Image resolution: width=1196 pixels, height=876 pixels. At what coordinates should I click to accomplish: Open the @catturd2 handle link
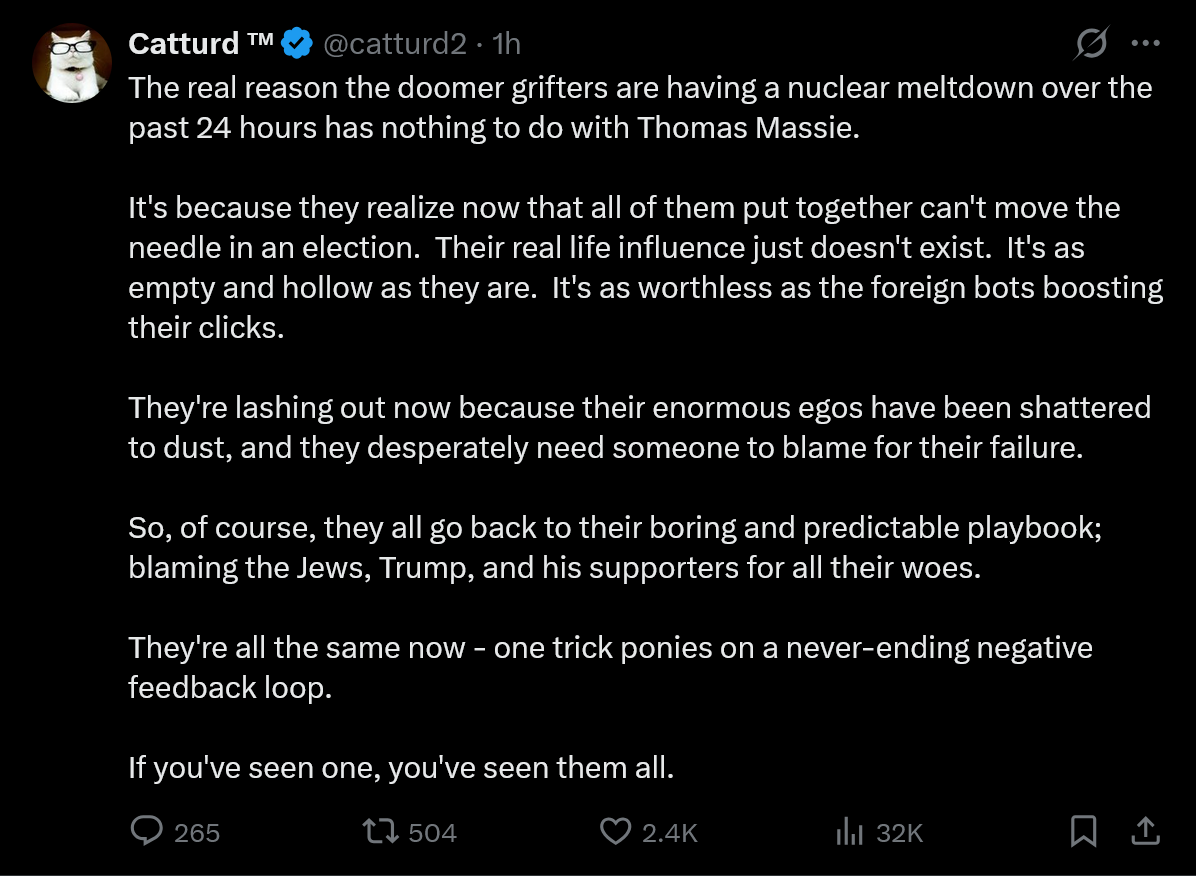[394, 43]
